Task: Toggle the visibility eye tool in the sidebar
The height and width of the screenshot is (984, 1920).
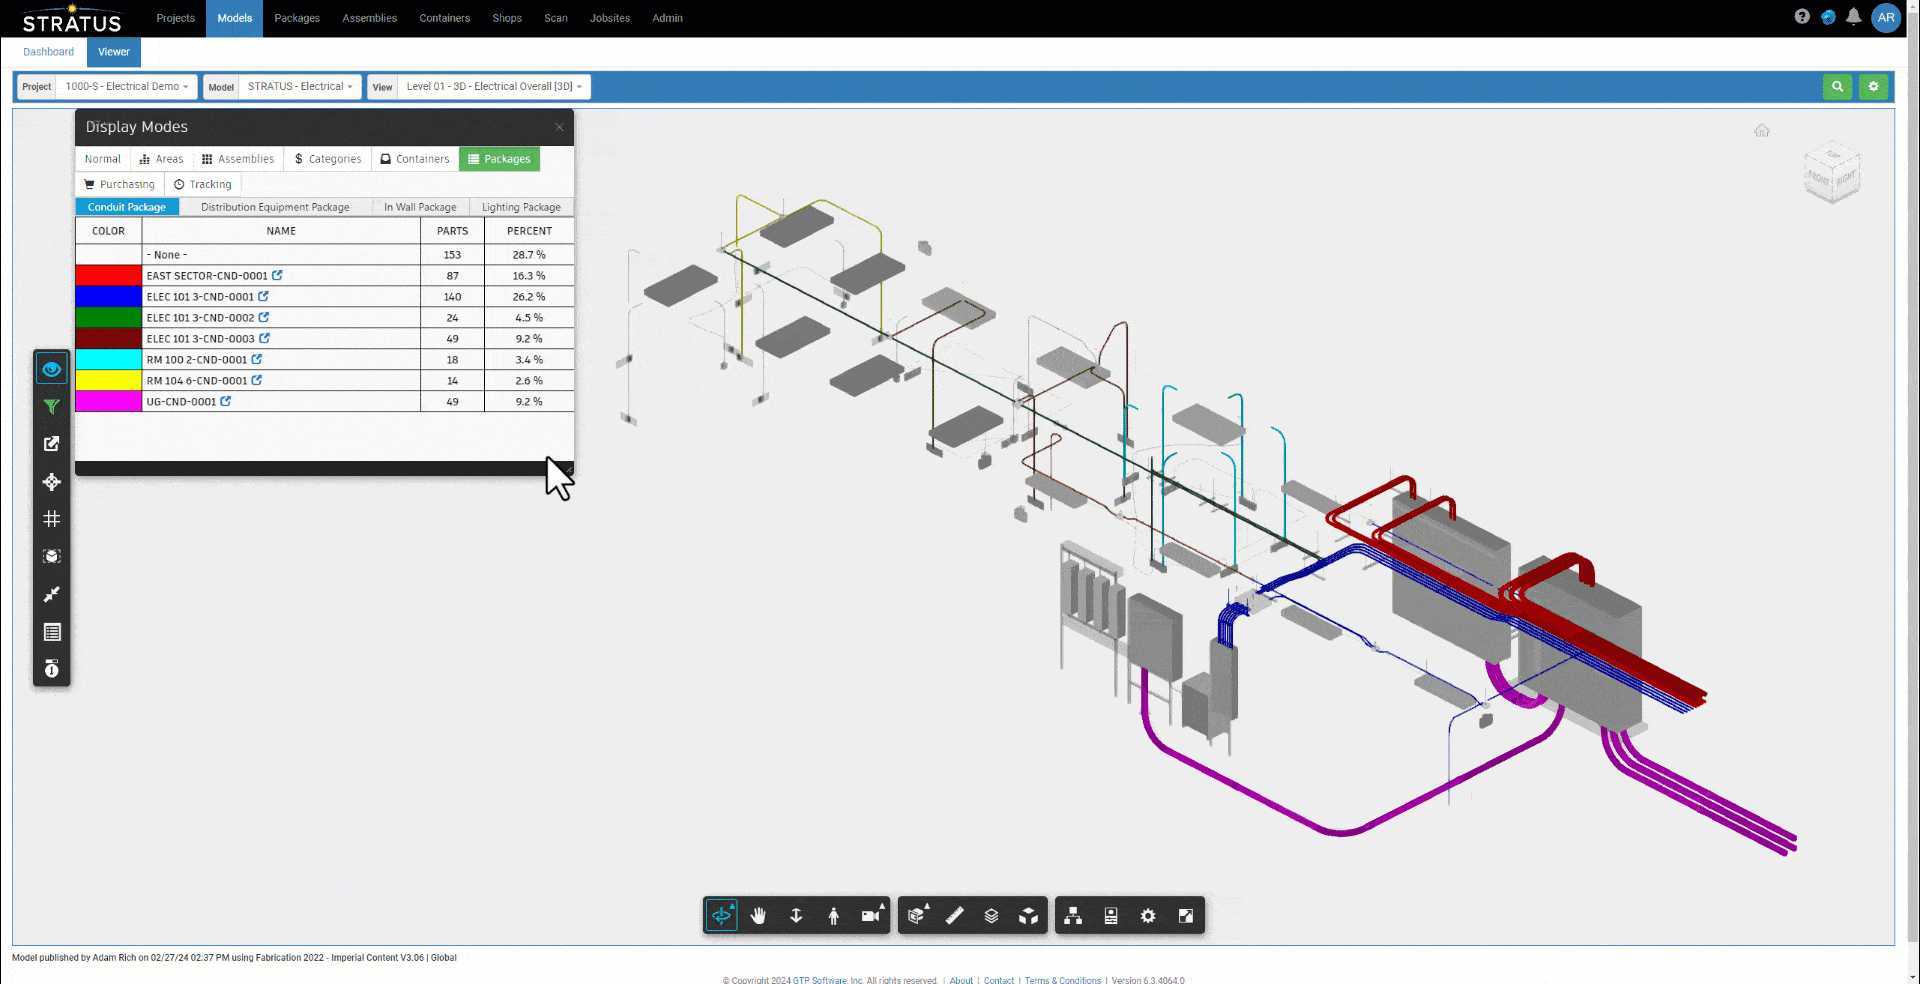Action: 51,368
